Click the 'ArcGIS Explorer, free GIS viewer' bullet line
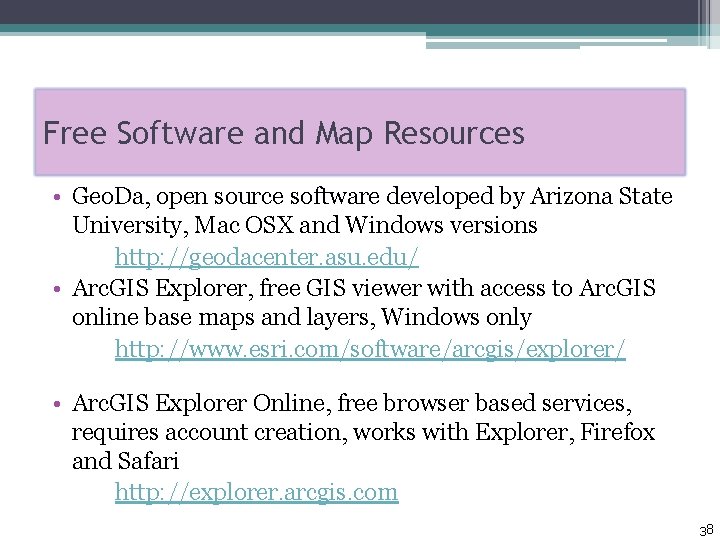This screenshot has height=540, width=720. 364,289
